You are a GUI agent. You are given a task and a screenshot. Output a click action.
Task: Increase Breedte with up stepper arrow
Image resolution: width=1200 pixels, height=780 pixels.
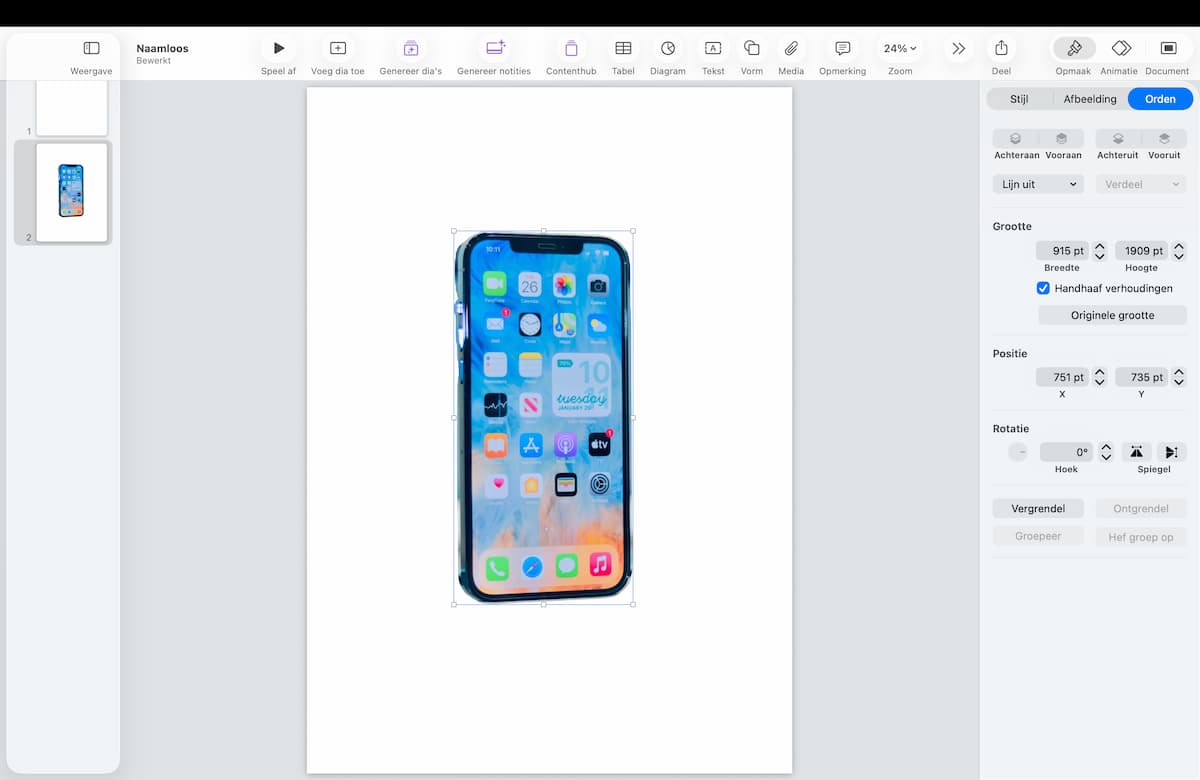point(1100,246)
